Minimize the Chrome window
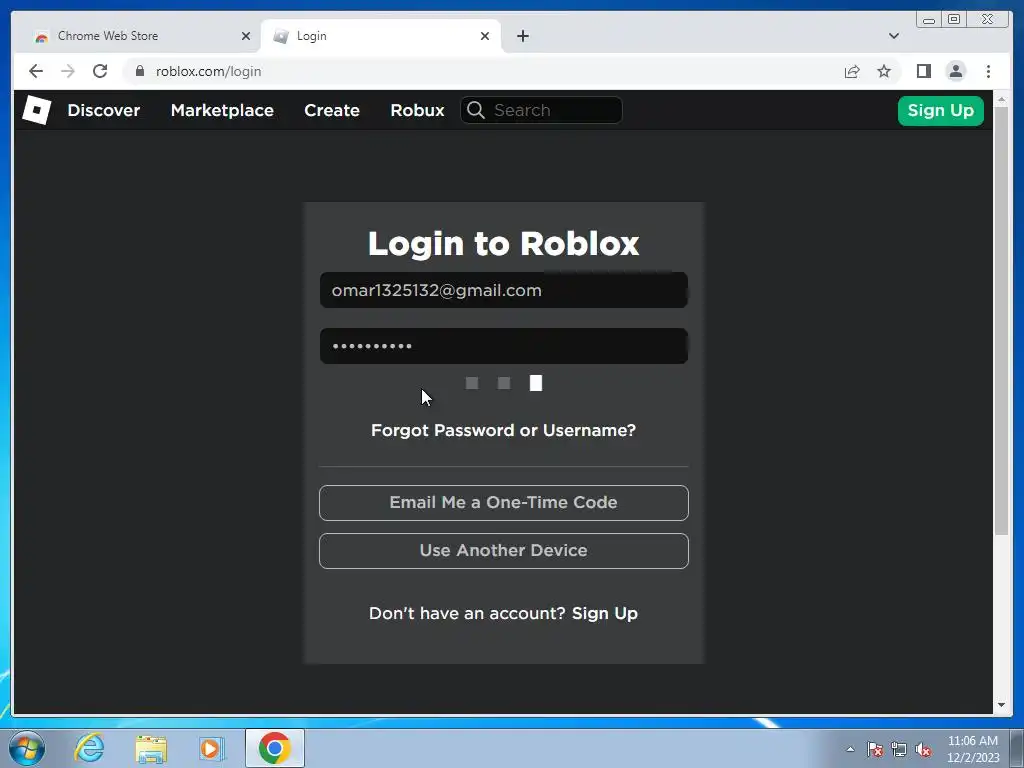 929,20
